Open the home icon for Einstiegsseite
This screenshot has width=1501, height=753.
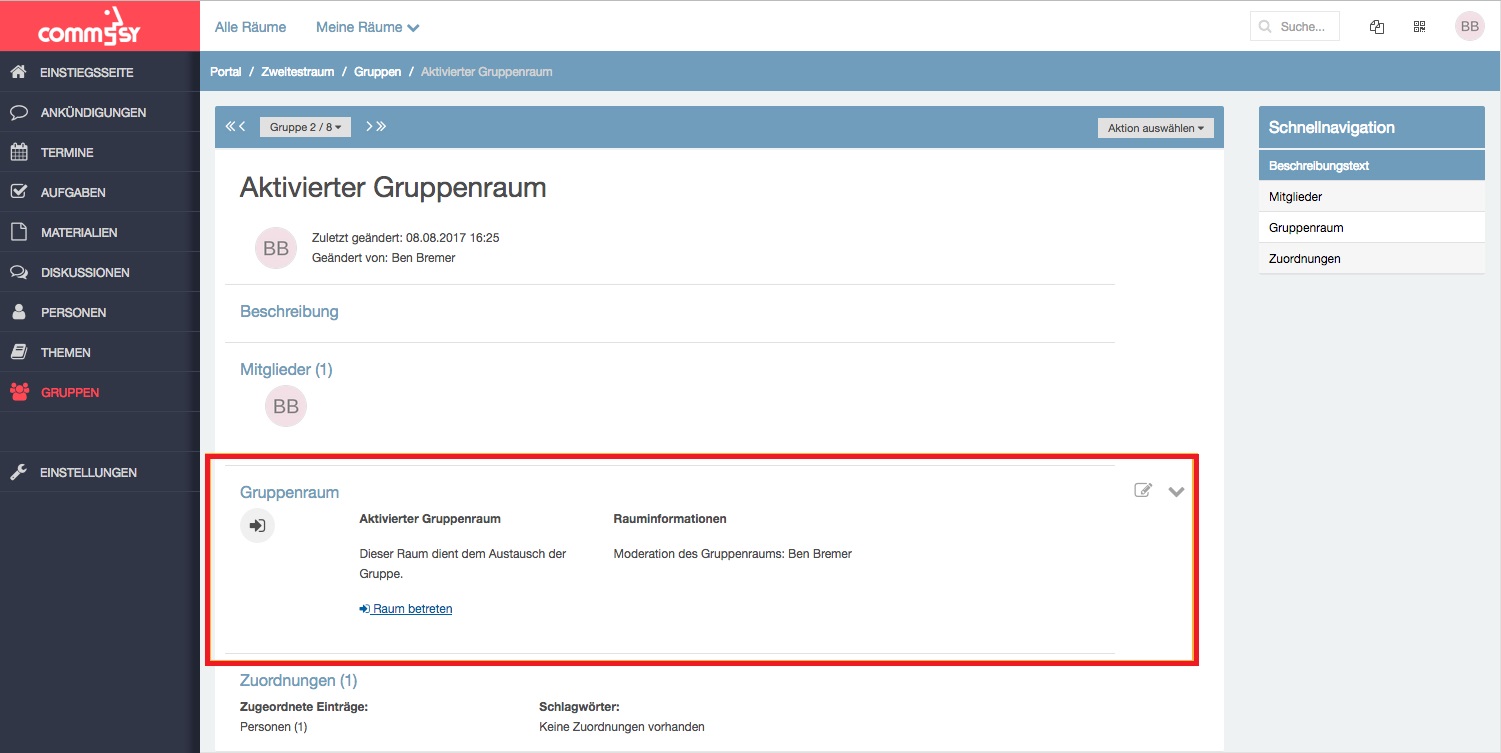point(18,72)
